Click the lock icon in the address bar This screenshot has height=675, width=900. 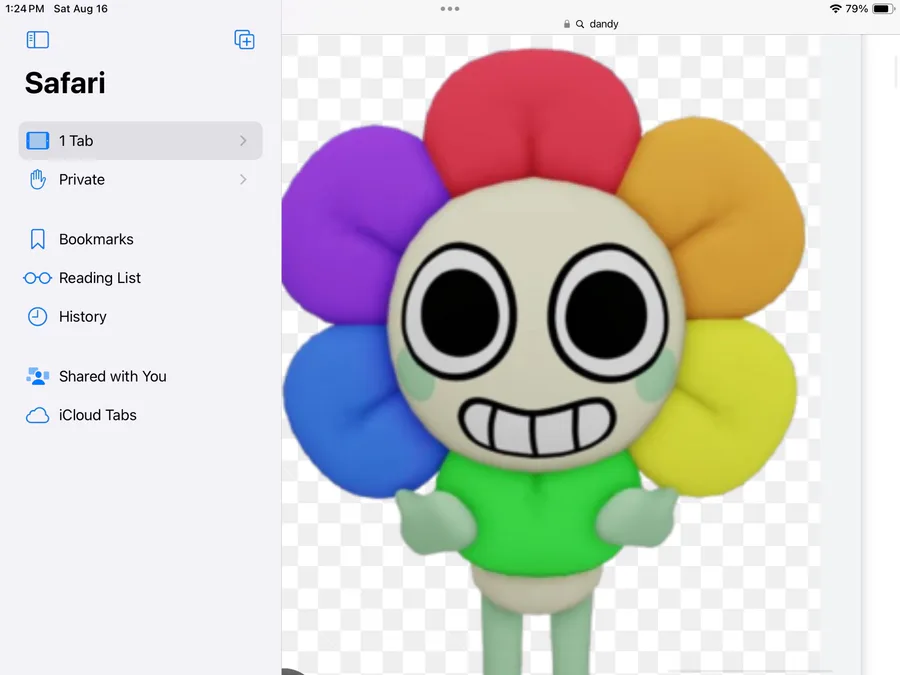pyautogui.click(x=567, y=24)
